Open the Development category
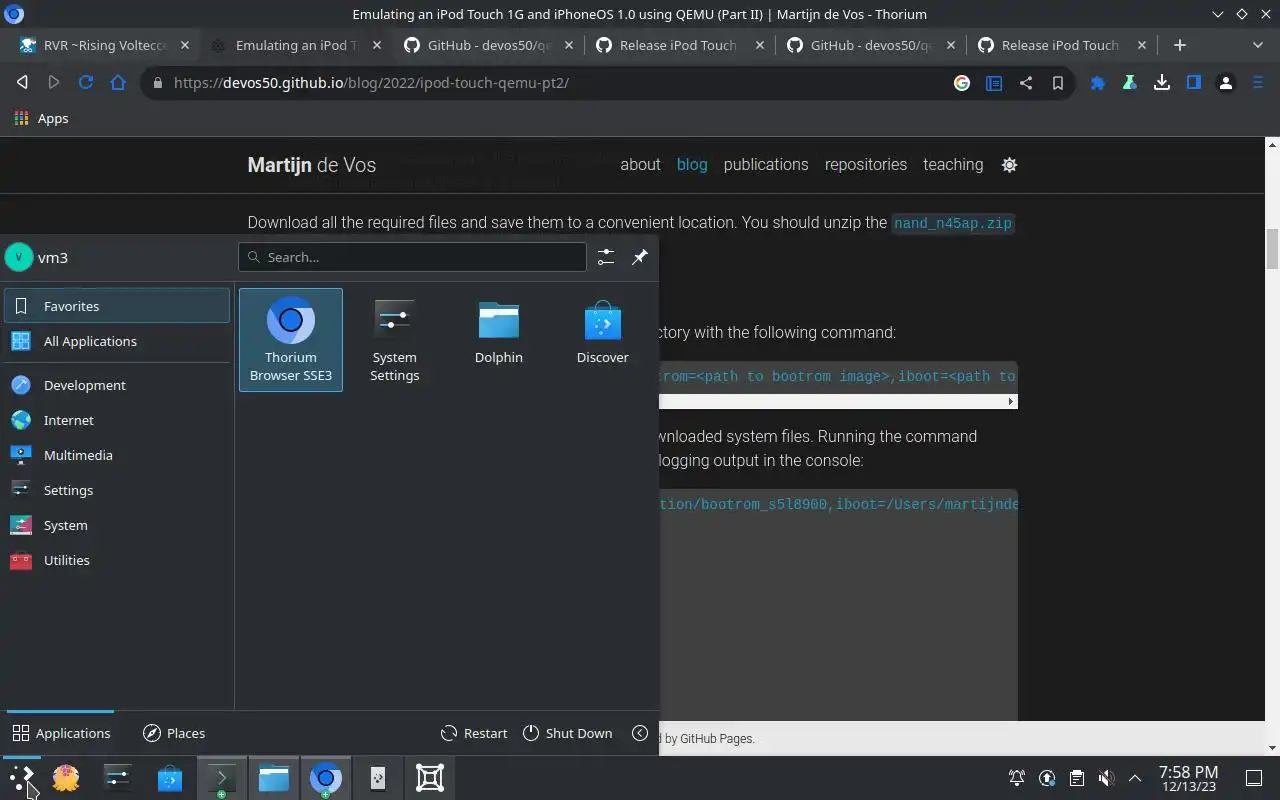1280x800 pixels. 117,385
